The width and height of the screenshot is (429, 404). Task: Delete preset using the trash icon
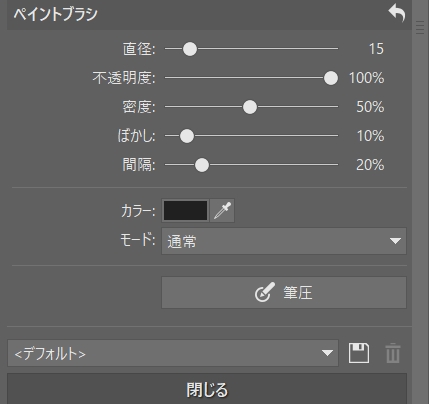[x=393, y=353]
